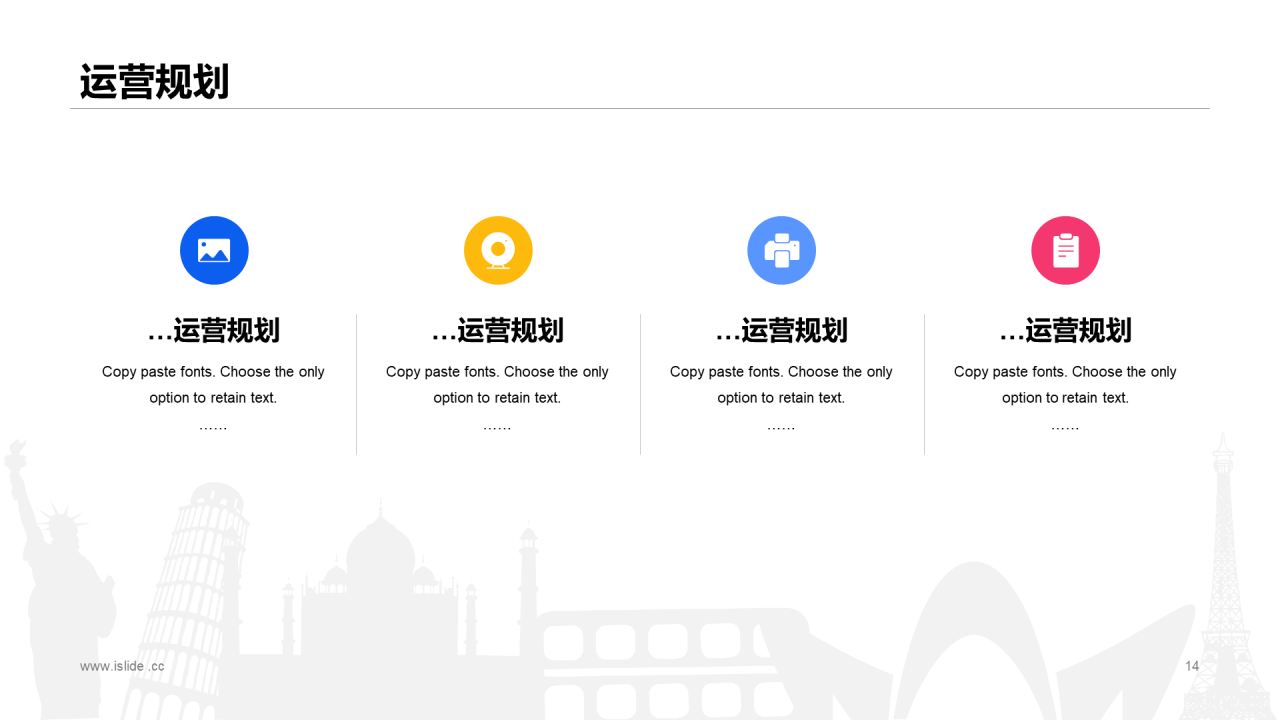Viewport: 1280px width, 720px height.
Task: Click the heading below the webcam icon
Action: point(498,330)
